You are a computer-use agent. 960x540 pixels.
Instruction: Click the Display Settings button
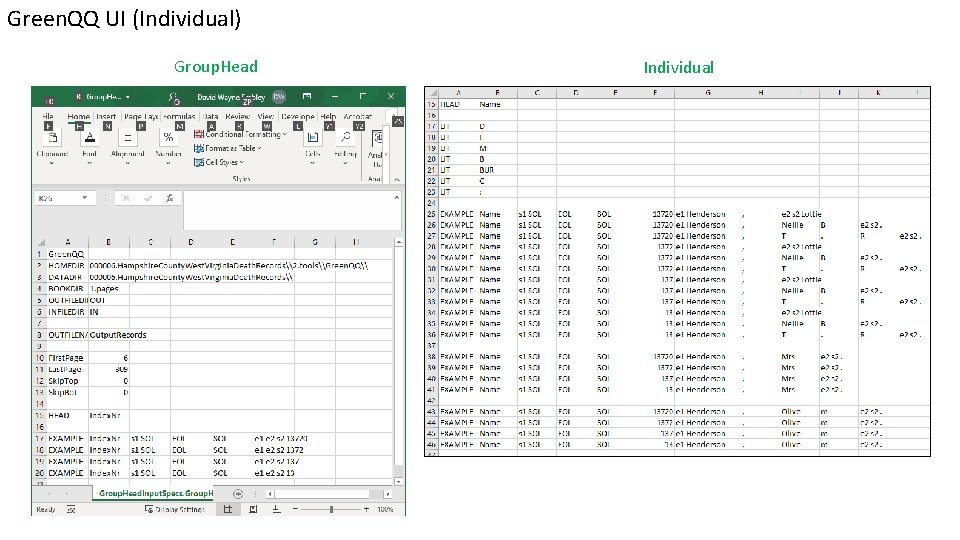(x=174, y=509)
